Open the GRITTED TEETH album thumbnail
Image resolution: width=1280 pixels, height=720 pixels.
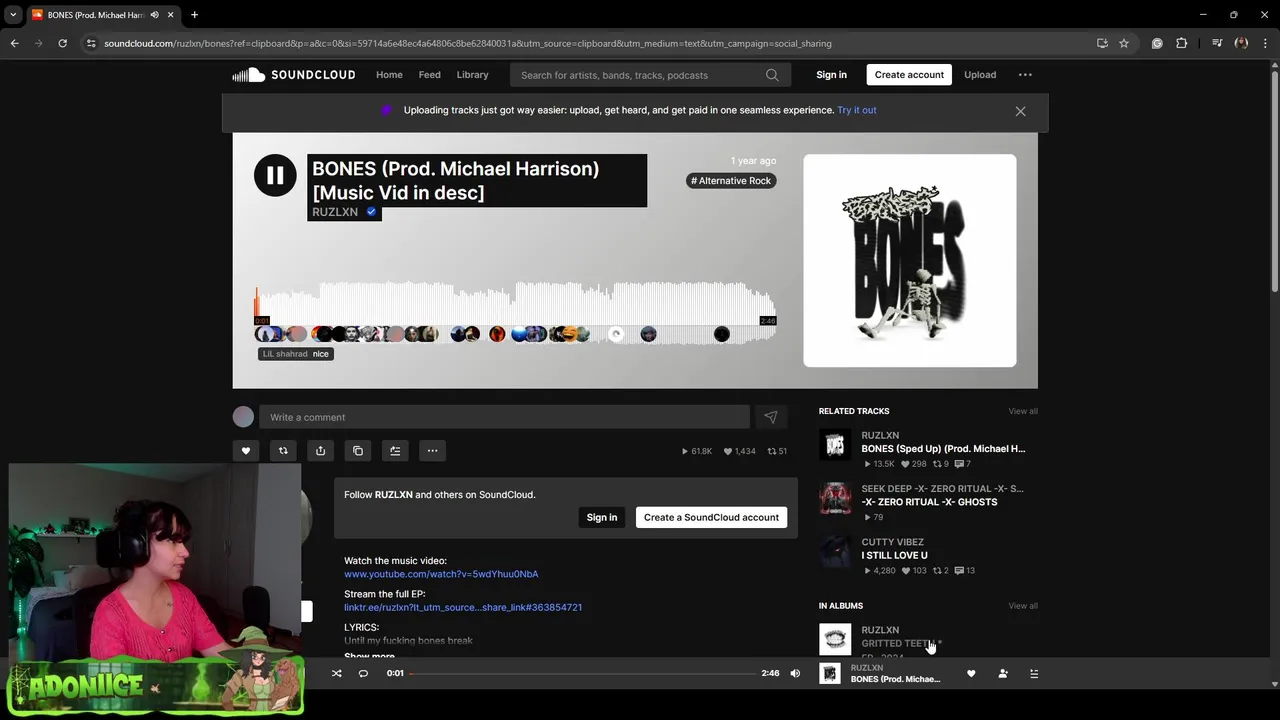835,639
